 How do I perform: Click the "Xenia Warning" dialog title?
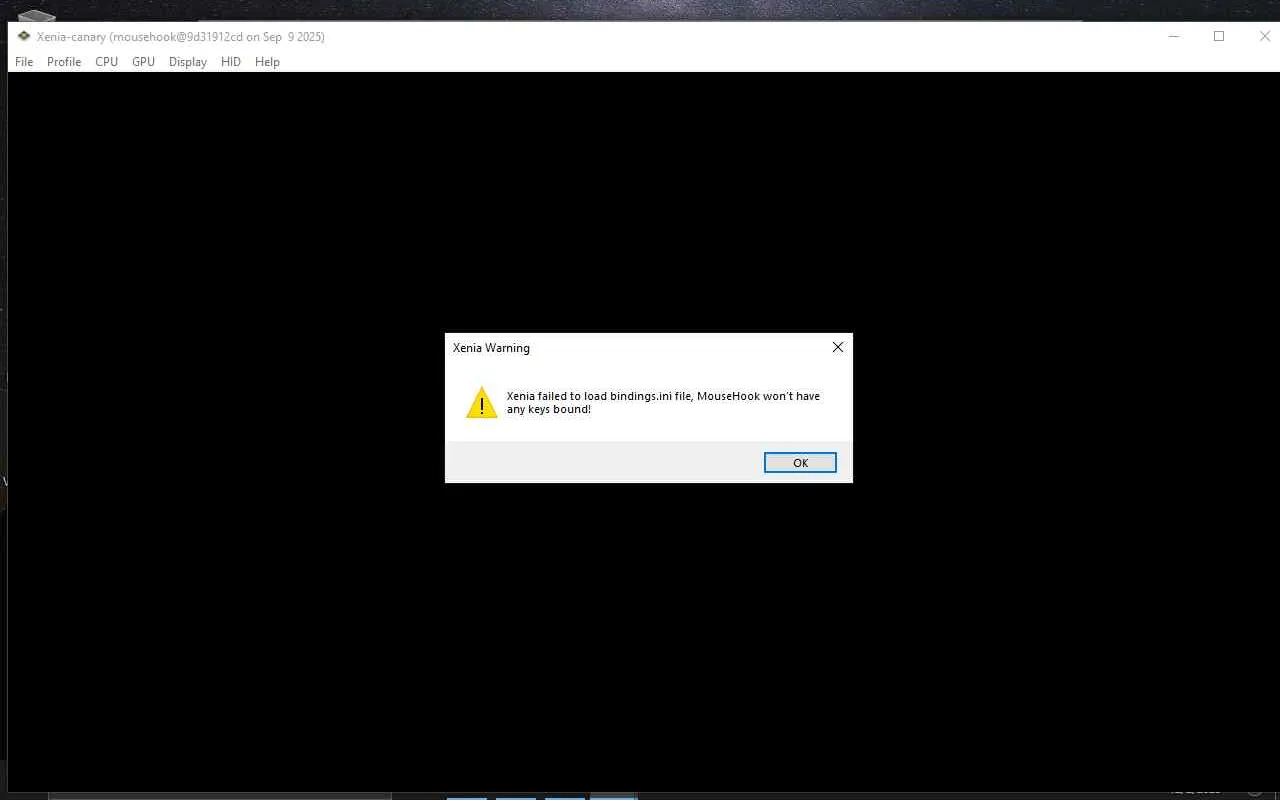(491, 348)
